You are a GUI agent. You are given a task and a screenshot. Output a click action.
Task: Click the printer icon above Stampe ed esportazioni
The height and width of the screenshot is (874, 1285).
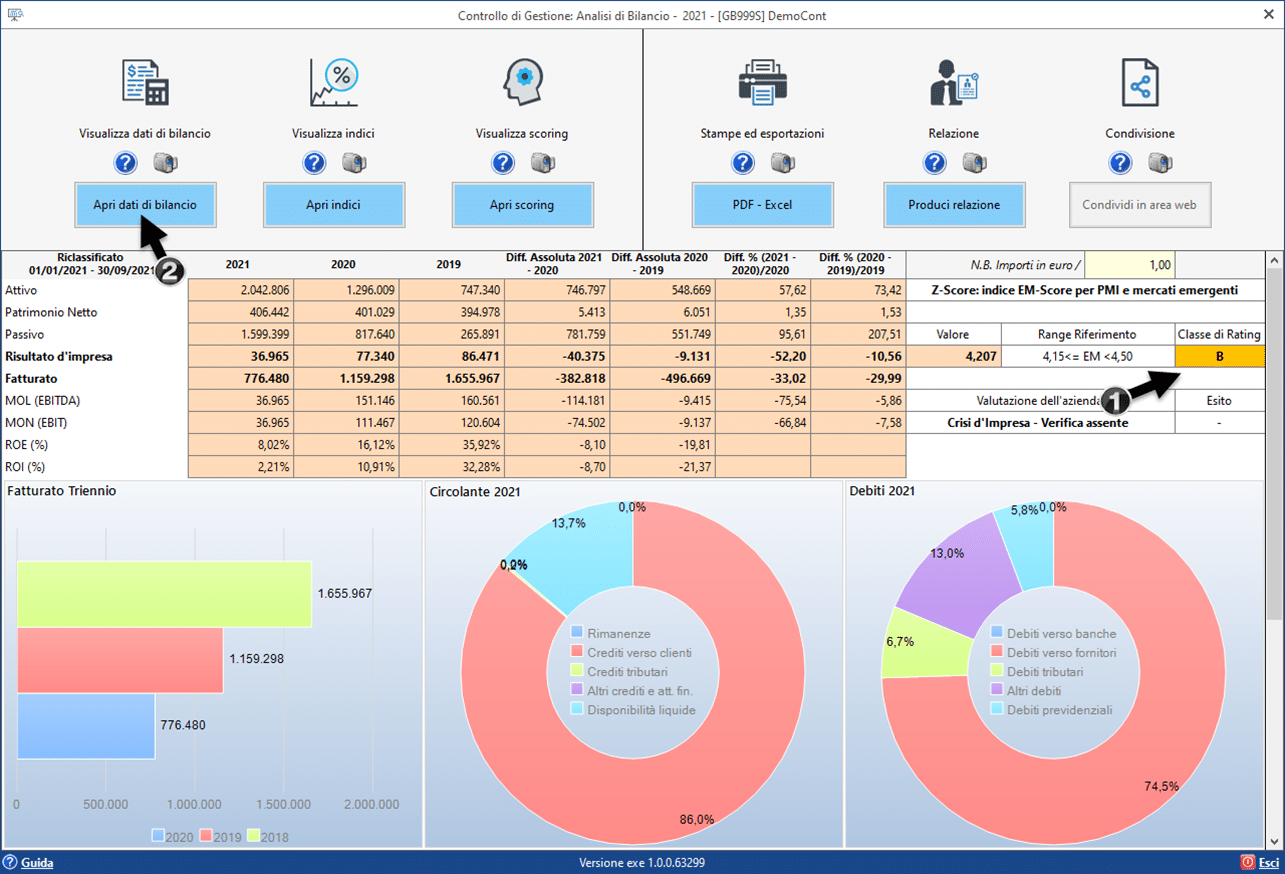point(763,82)
